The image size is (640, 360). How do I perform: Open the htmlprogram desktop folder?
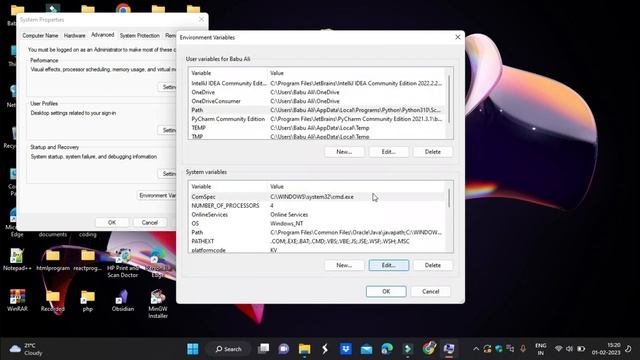[x=53, y=259]
